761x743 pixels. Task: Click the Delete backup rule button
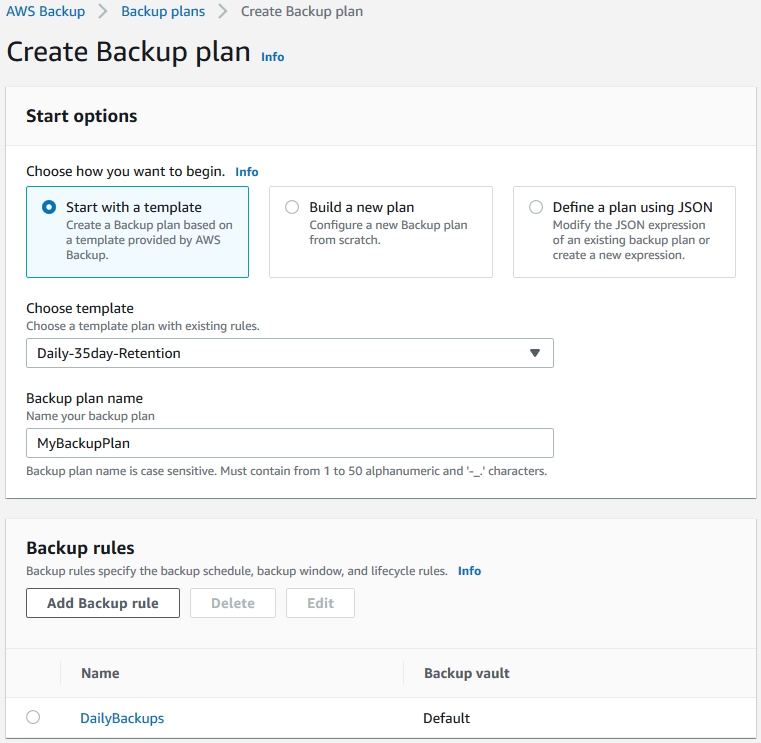click(232, 603)
